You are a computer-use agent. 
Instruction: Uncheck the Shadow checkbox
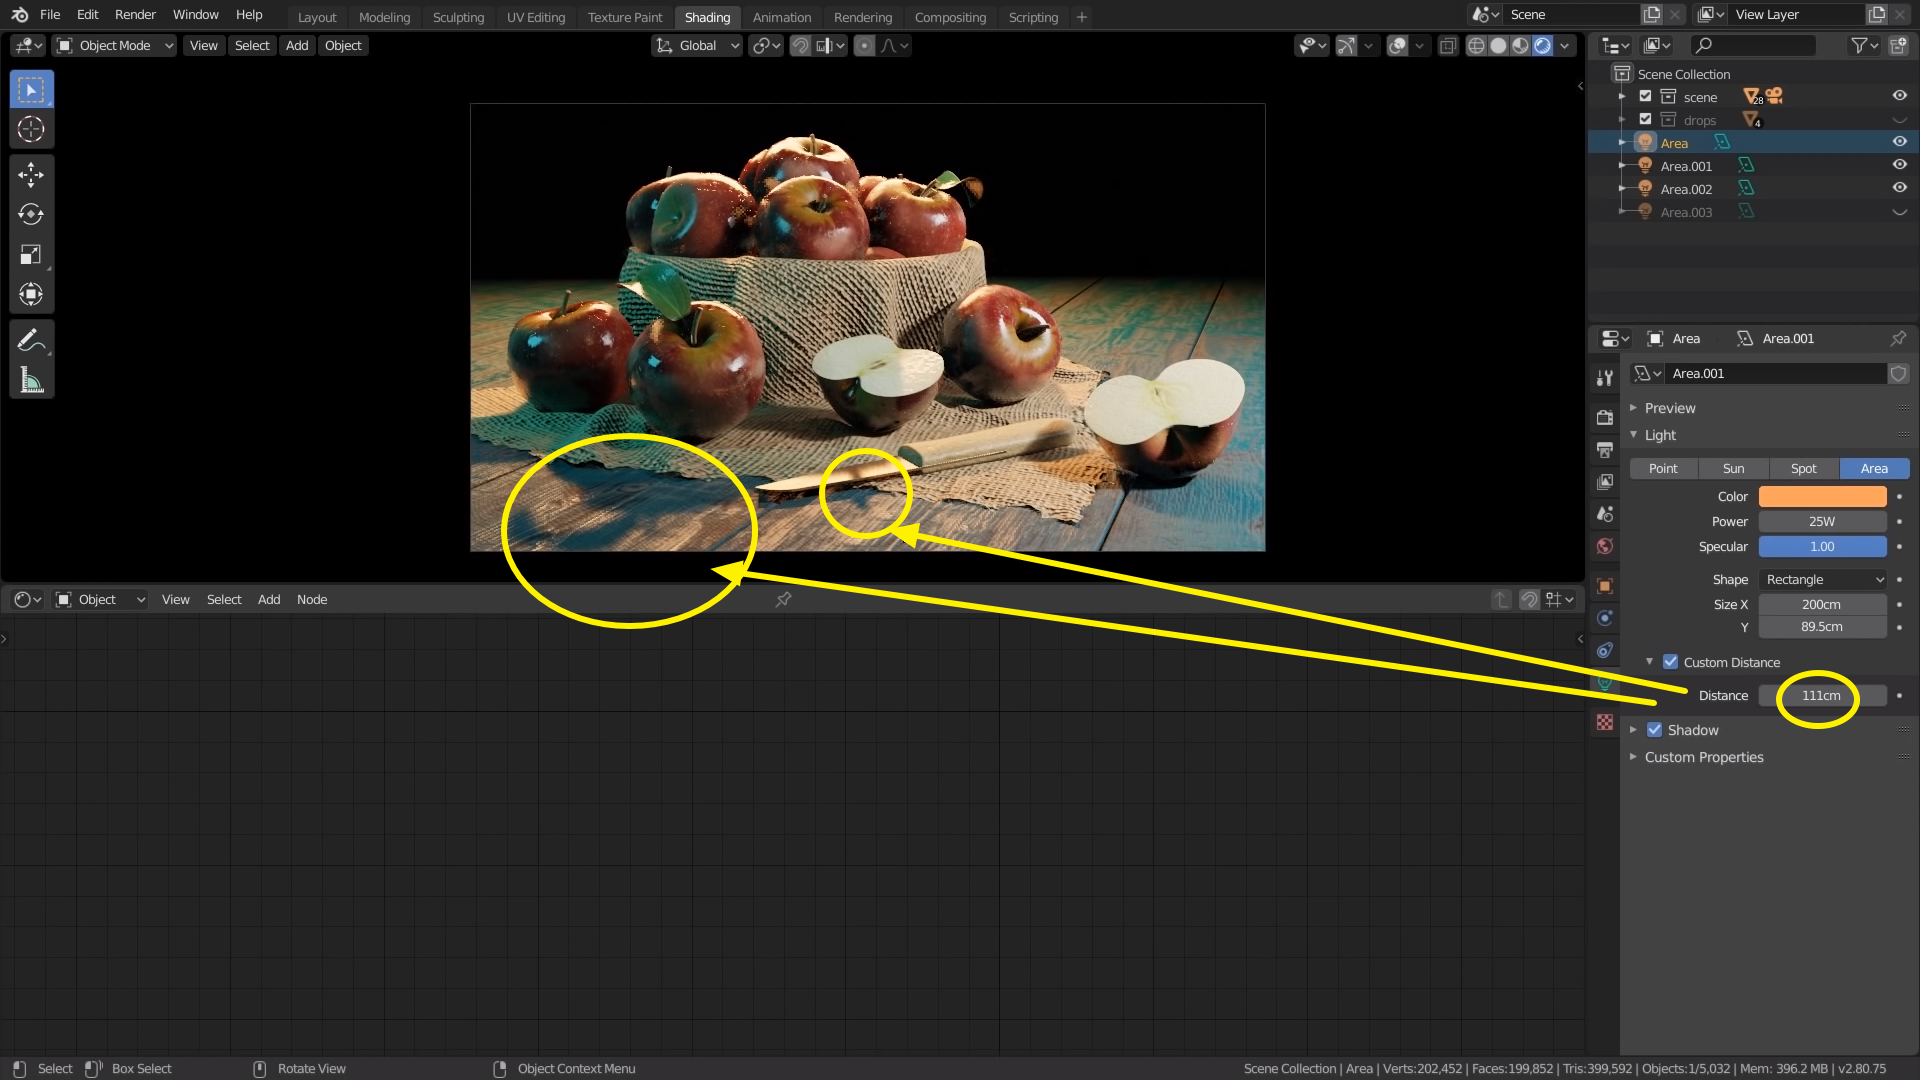1654,730
